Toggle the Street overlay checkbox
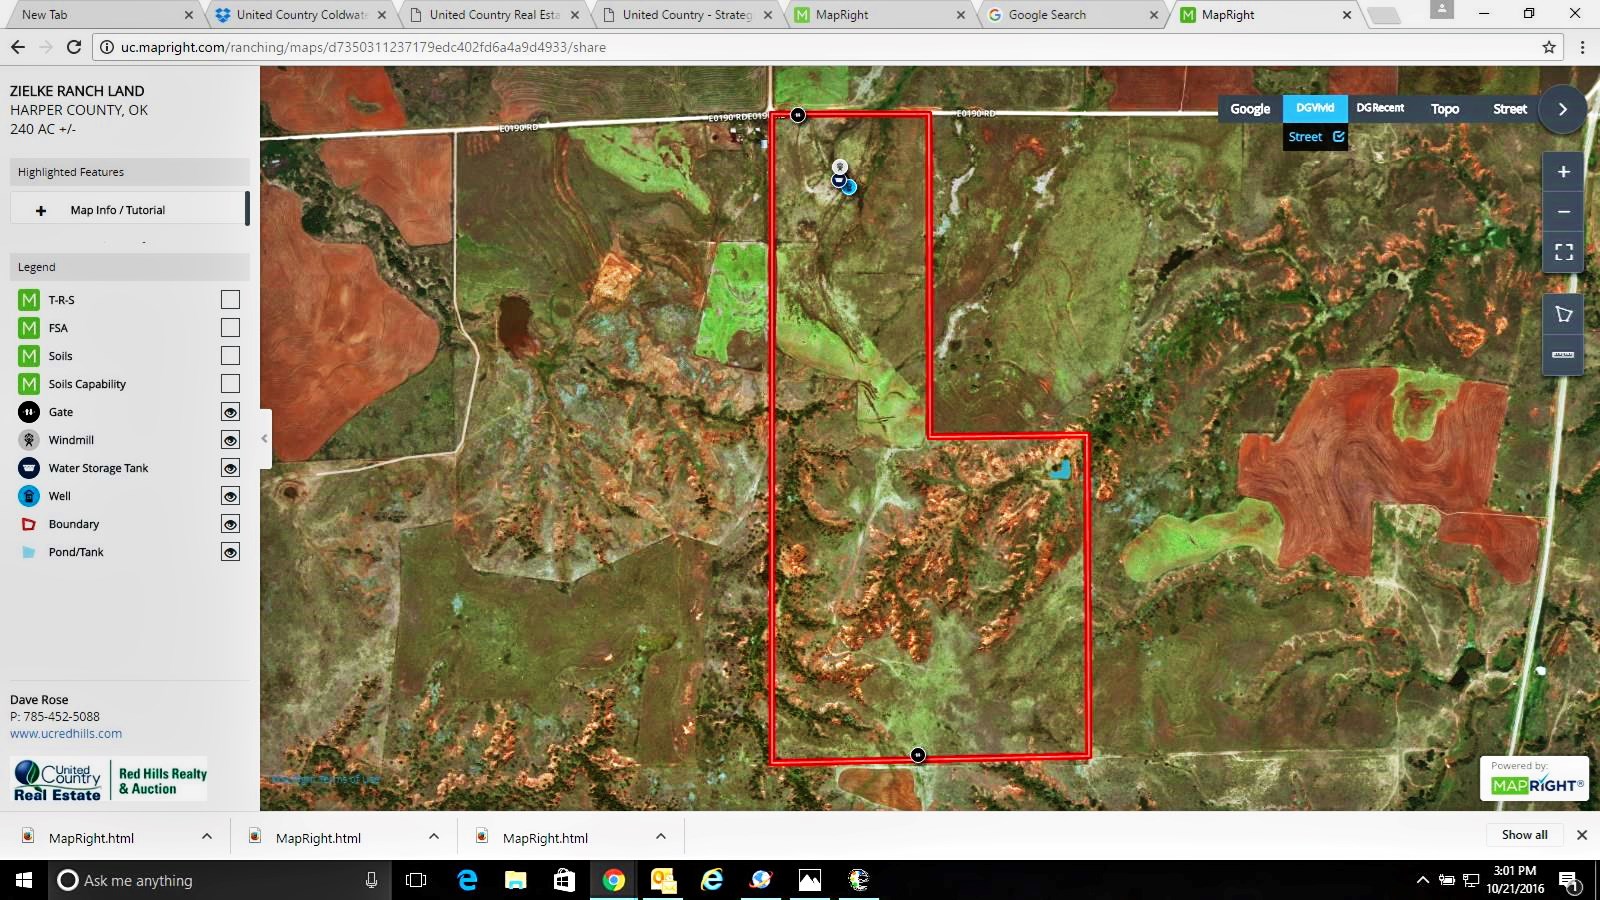The height and width of the screenshot is (900, 1600). [x=1339, y=137]
